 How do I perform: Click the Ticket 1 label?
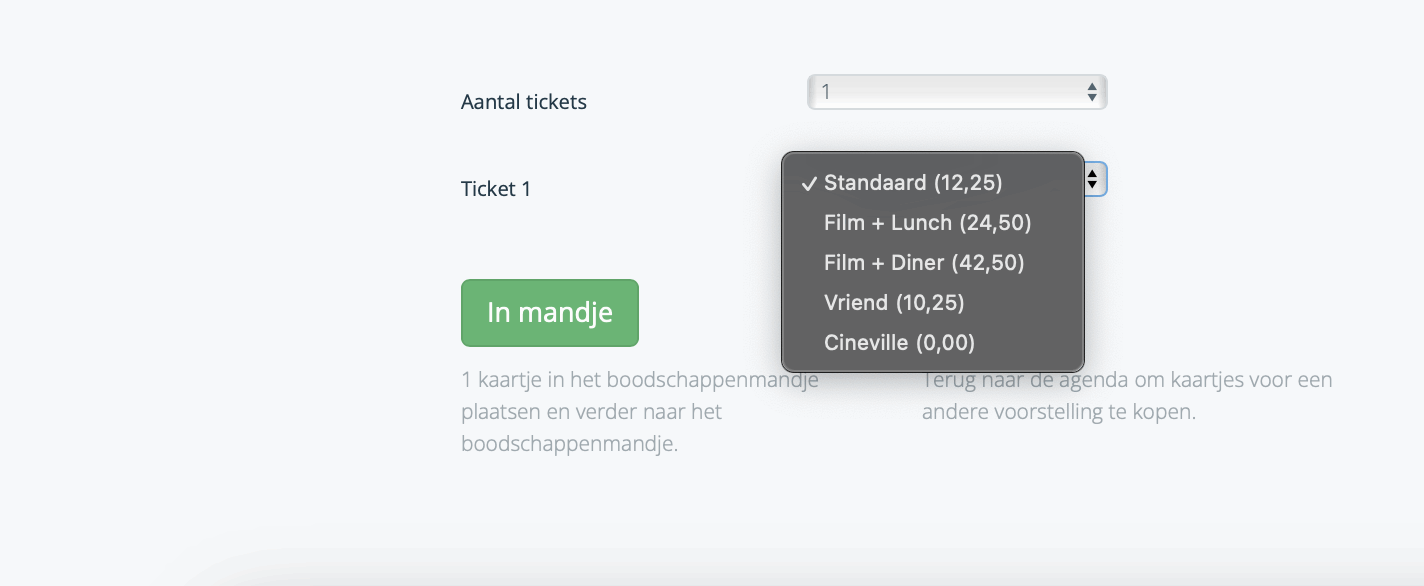[x=495, y=189]
